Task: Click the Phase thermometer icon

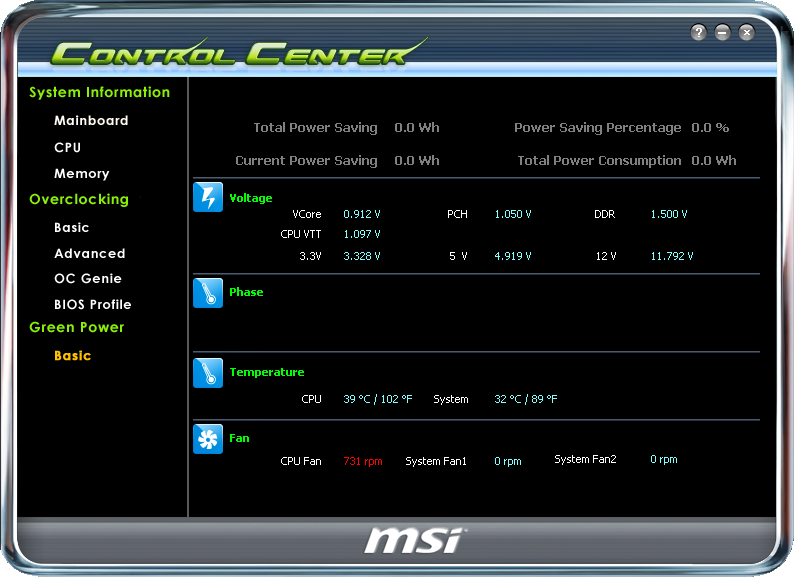Action: coord(208,293)
